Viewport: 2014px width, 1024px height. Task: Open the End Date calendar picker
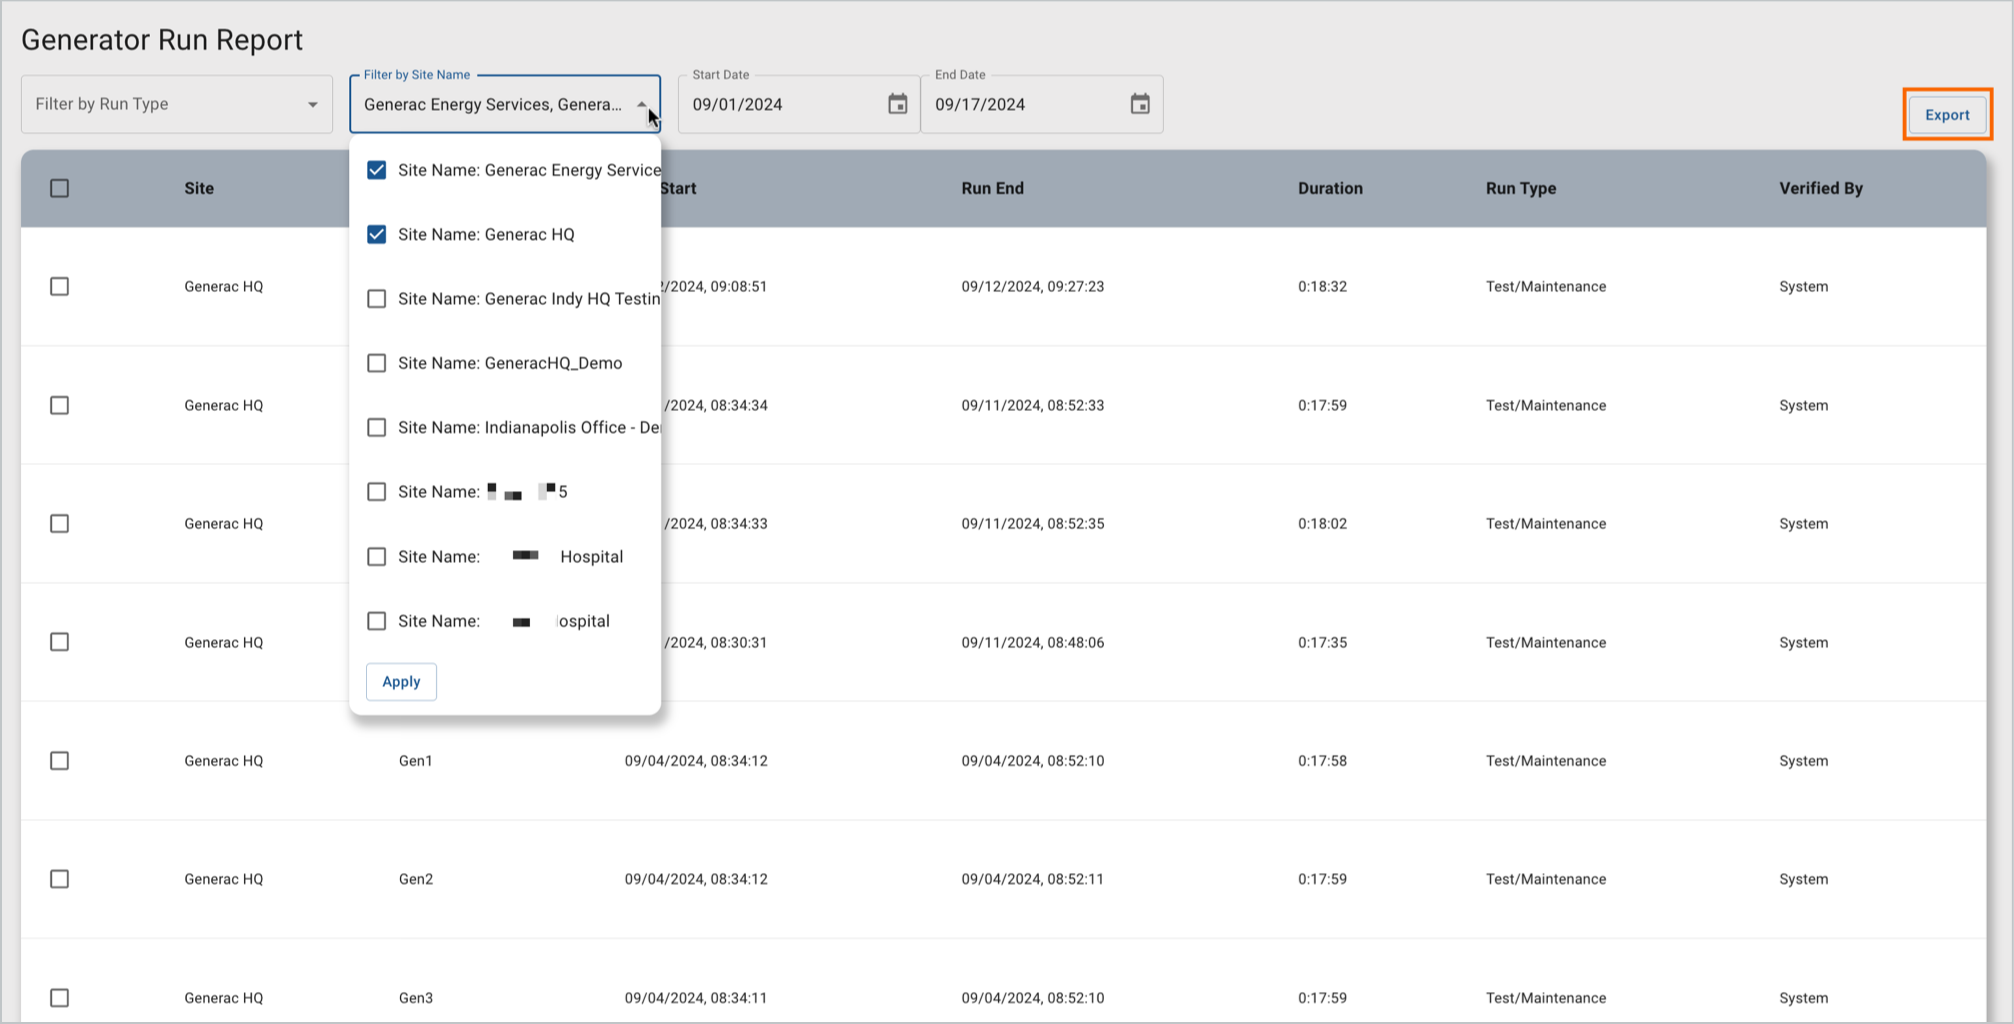tap(1139, 104)
